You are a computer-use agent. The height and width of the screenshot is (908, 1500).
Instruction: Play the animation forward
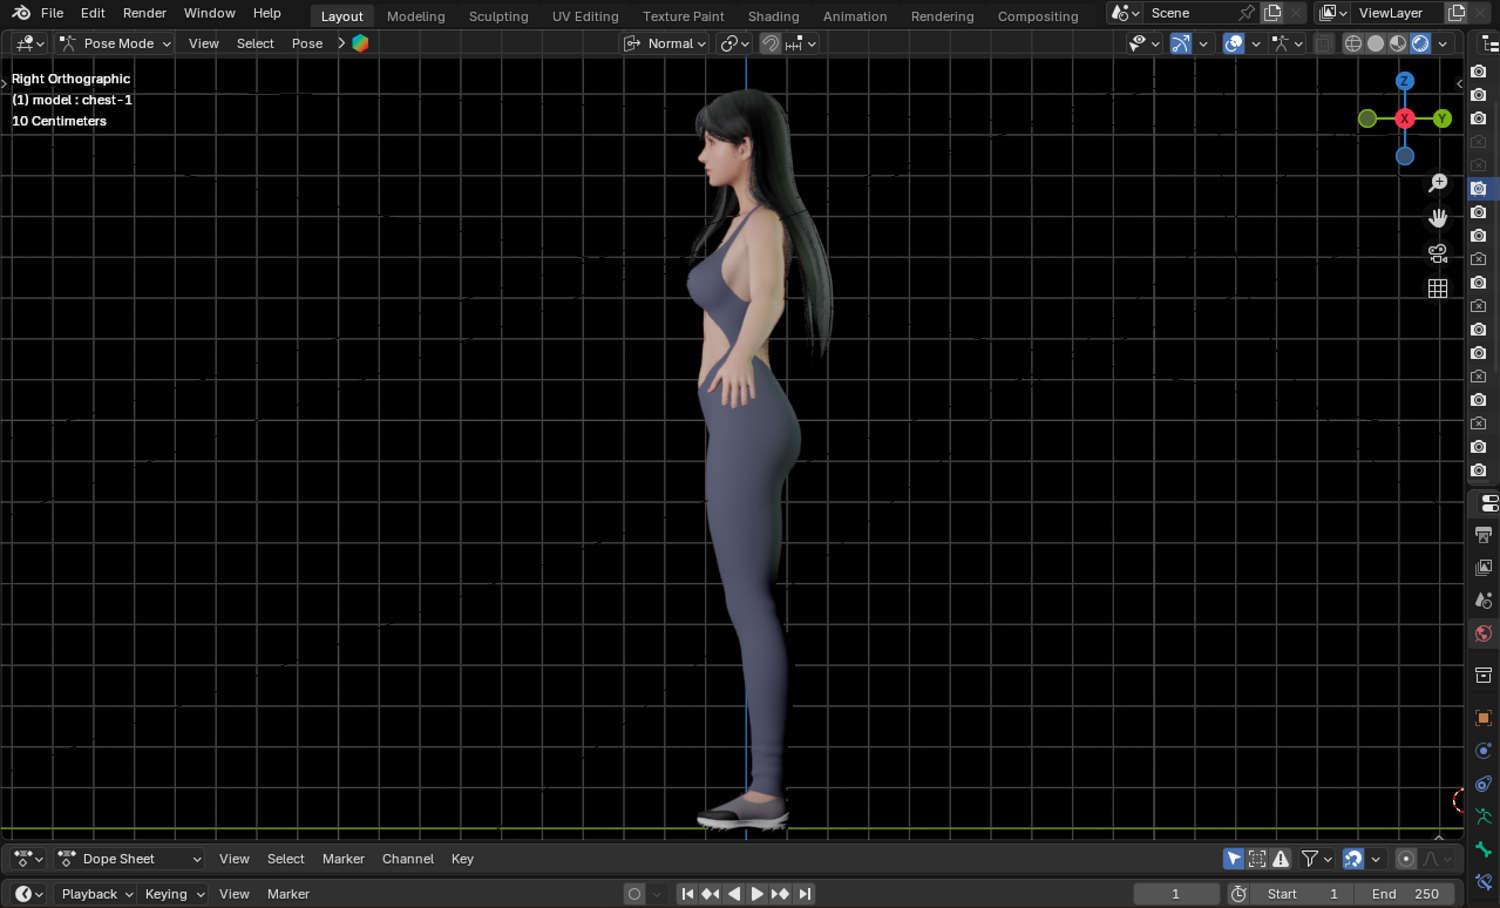coord(757,894)
